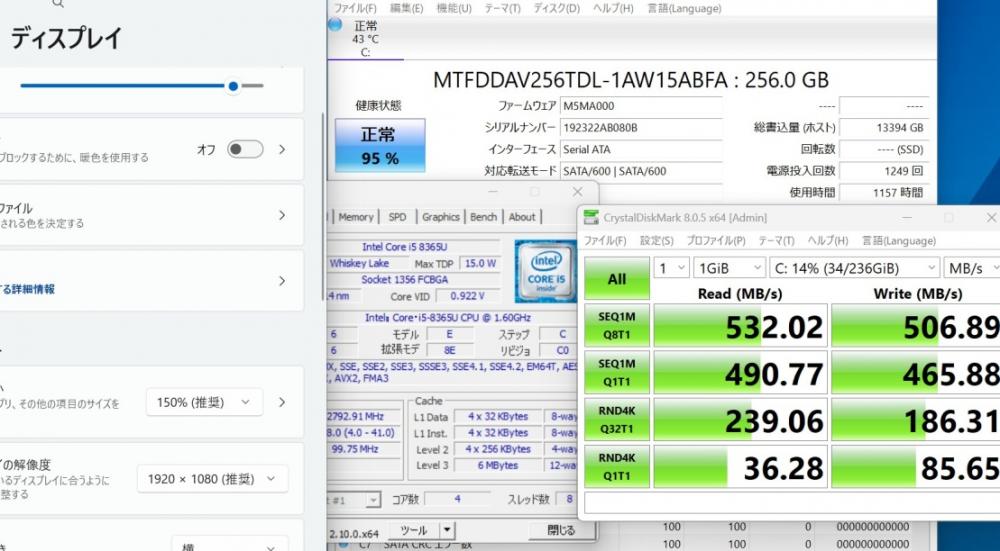Click the blue disk status circle in CrystalDiskInfo
The image size is (1000, 551).
tap(335, 24)
